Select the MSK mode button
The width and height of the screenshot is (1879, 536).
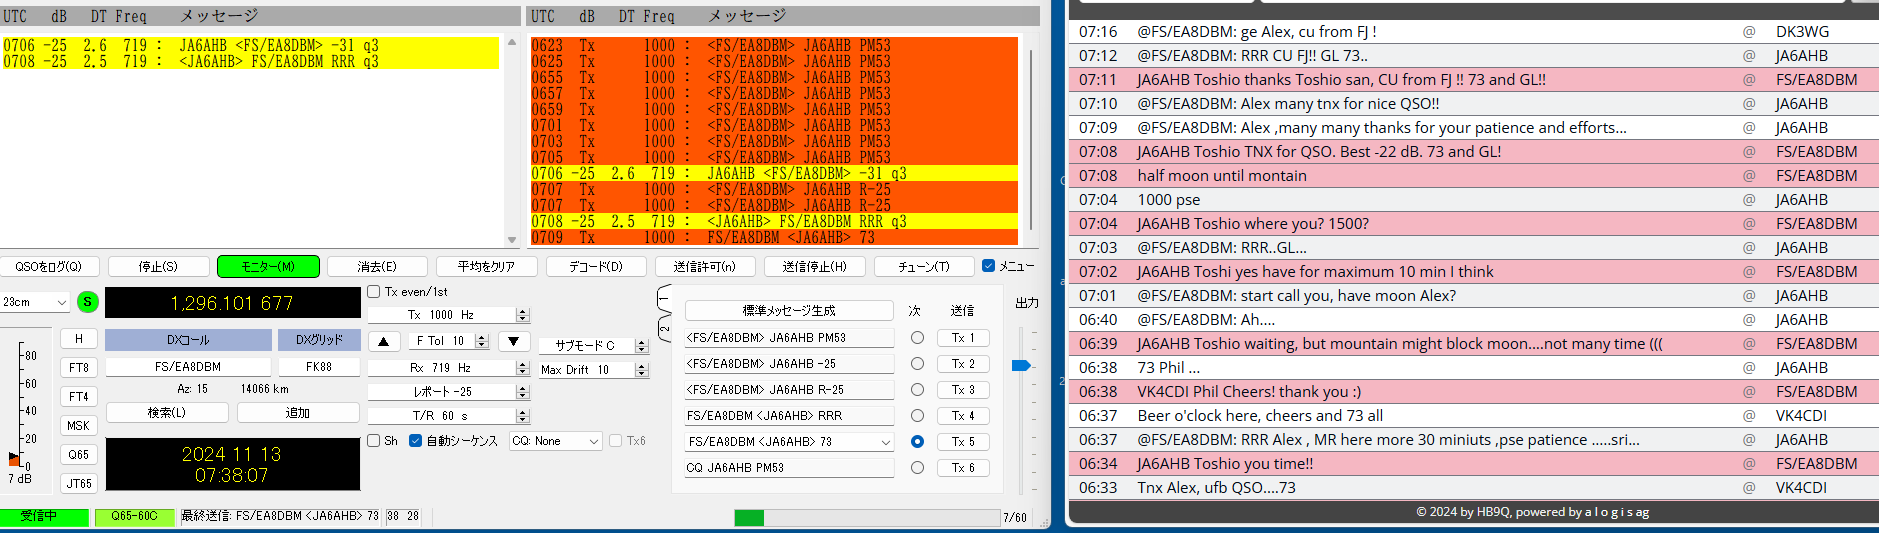79,426
